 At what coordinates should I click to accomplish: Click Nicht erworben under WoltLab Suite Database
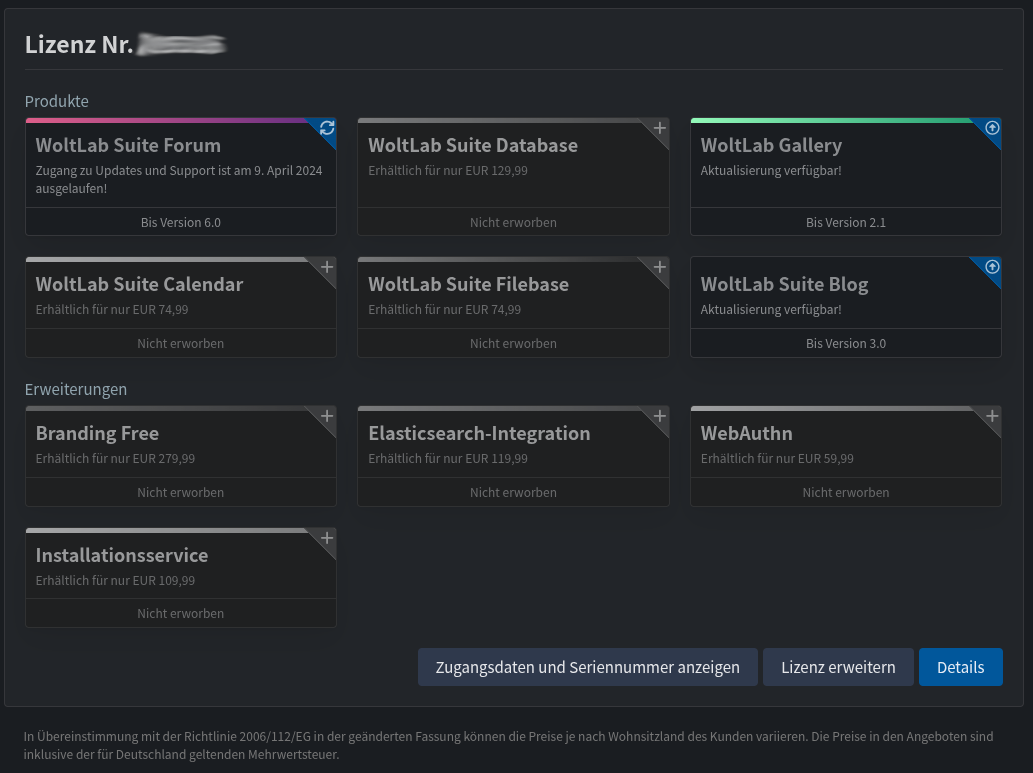click(513, 222)
